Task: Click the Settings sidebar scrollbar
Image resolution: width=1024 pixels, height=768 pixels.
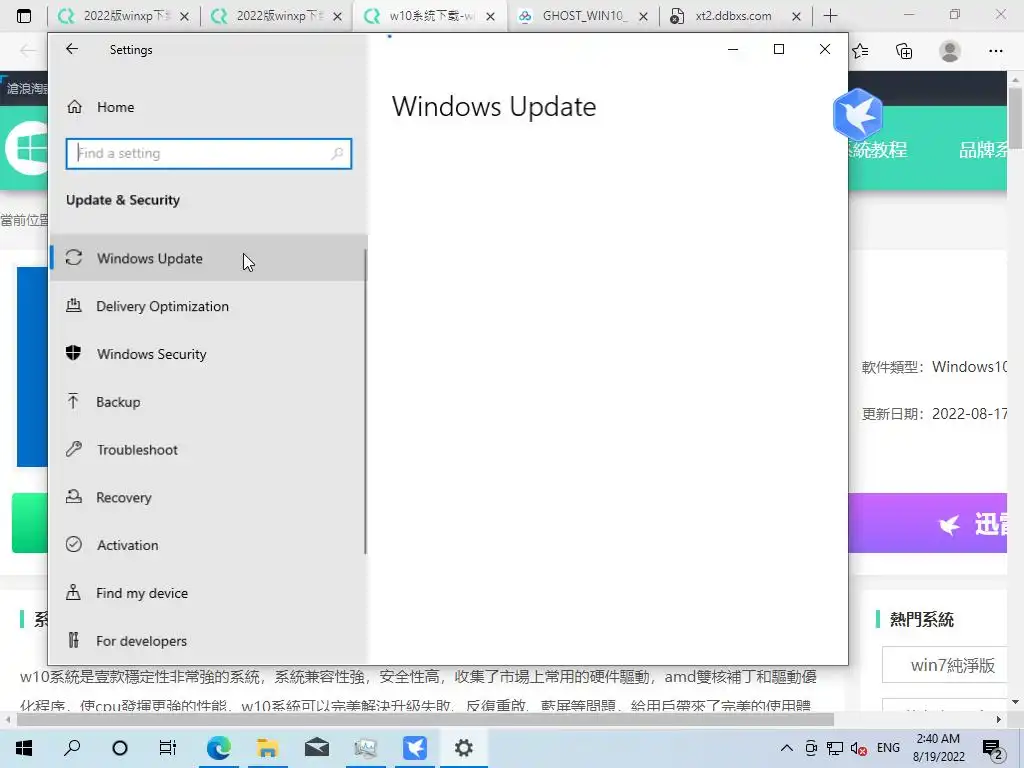Action: [x=365, y=402]
